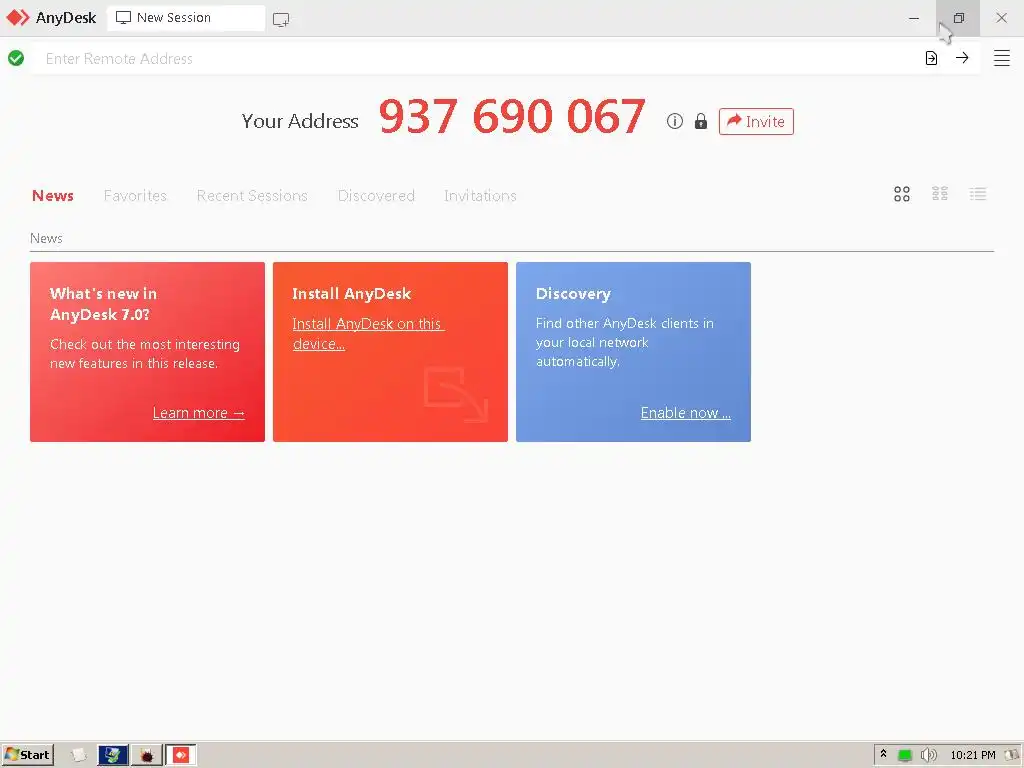This screenshot has width=1024, height=768.
Task: Switch to the Favorites tab
Action: 135,195
